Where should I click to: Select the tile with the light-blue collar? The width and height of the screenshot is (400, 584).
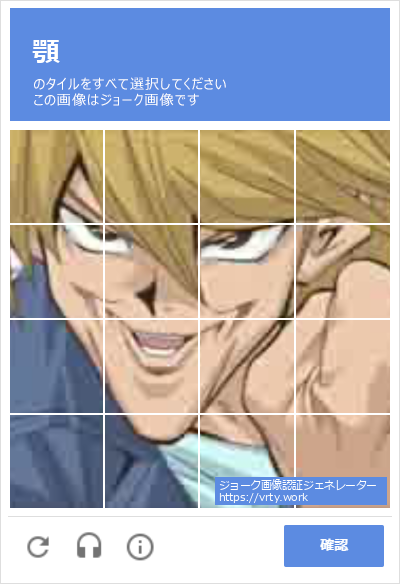(247, 461)
